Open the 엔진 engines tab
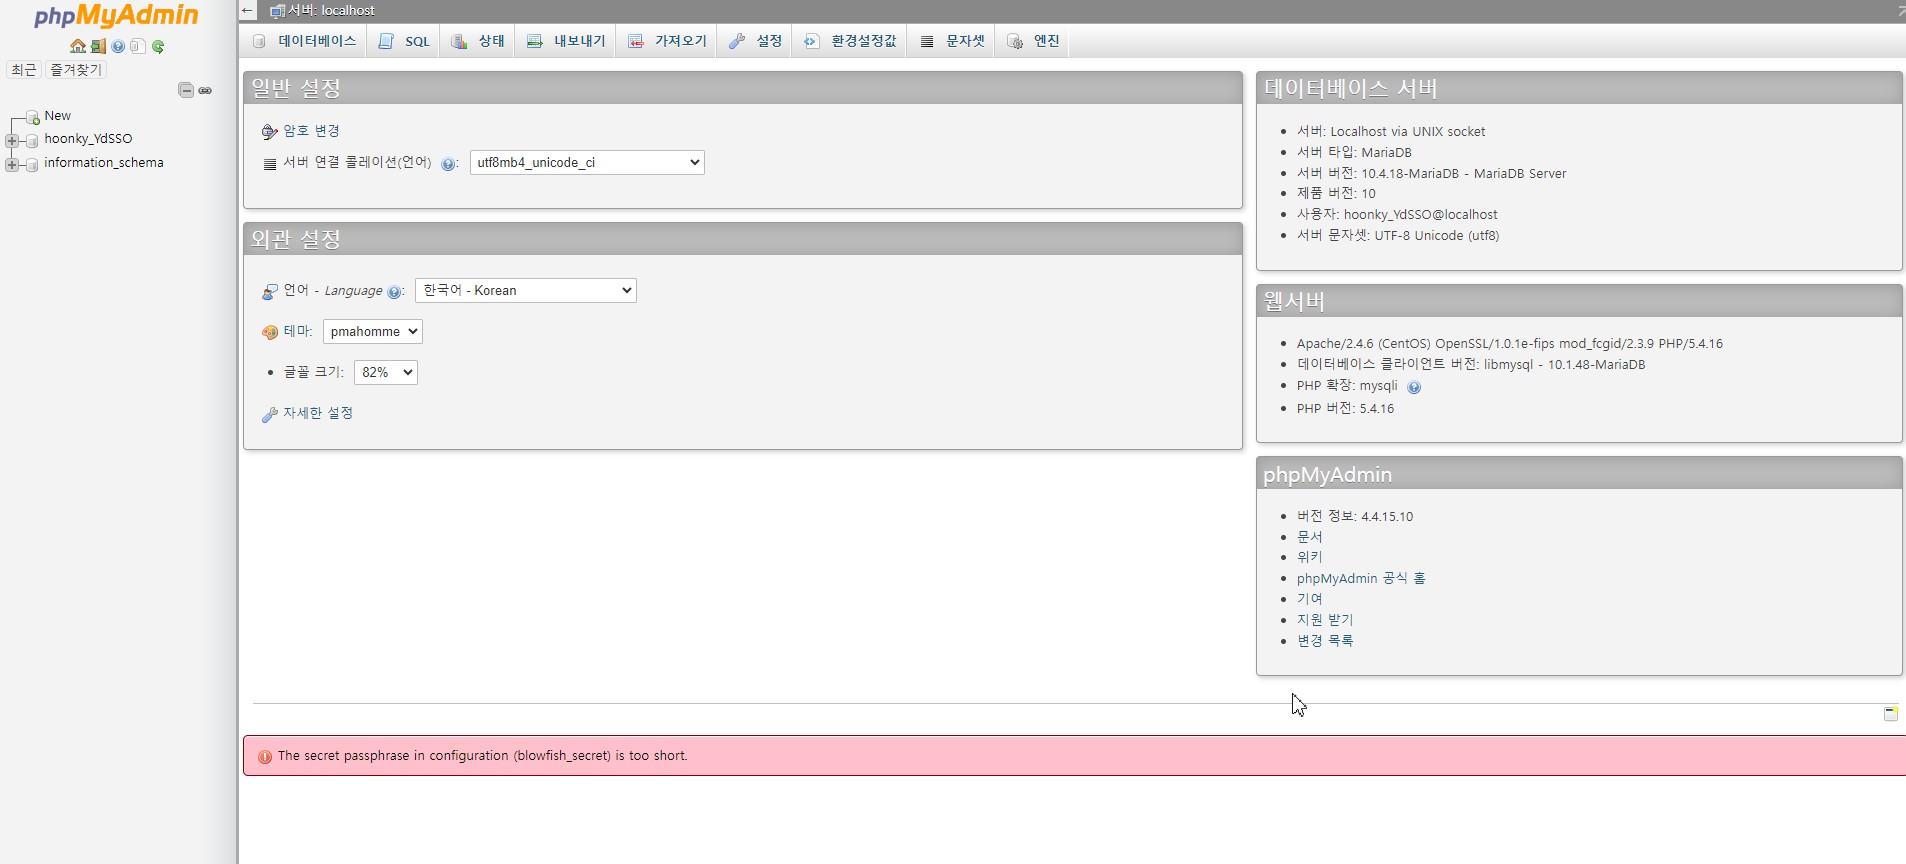 click(1033, 41)
